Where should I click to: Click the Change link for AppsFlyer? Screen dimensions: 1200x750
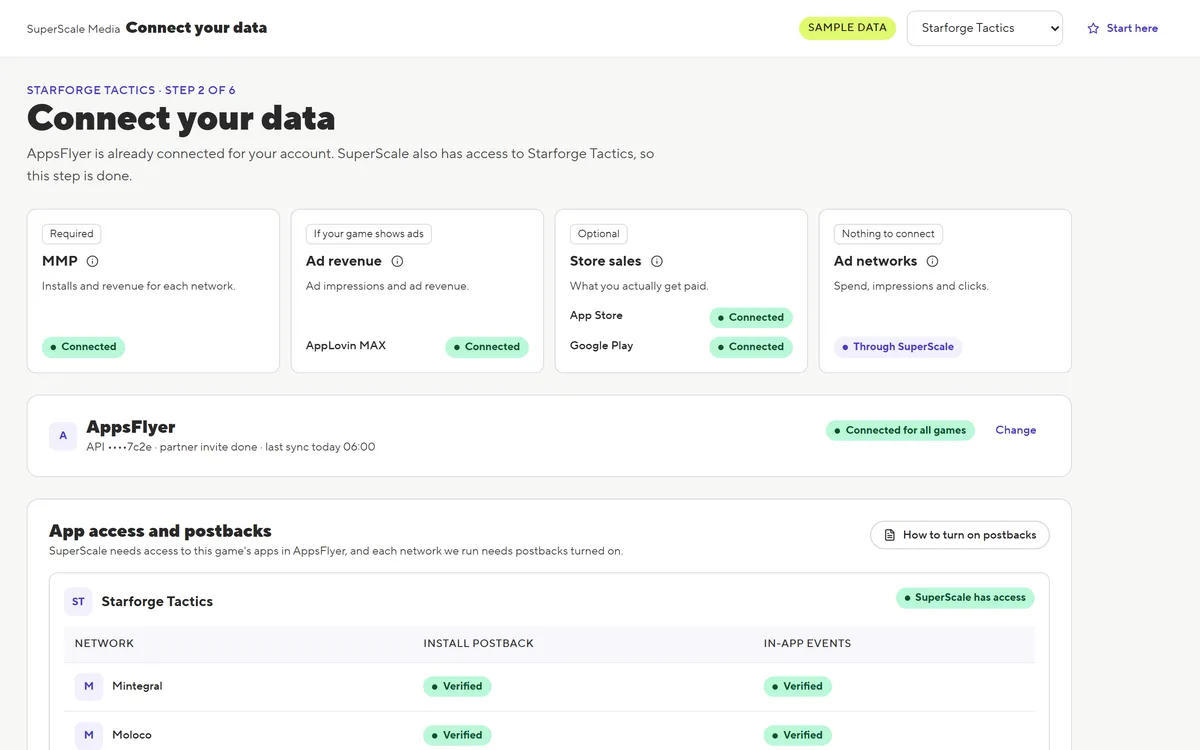coord(1015,430)
